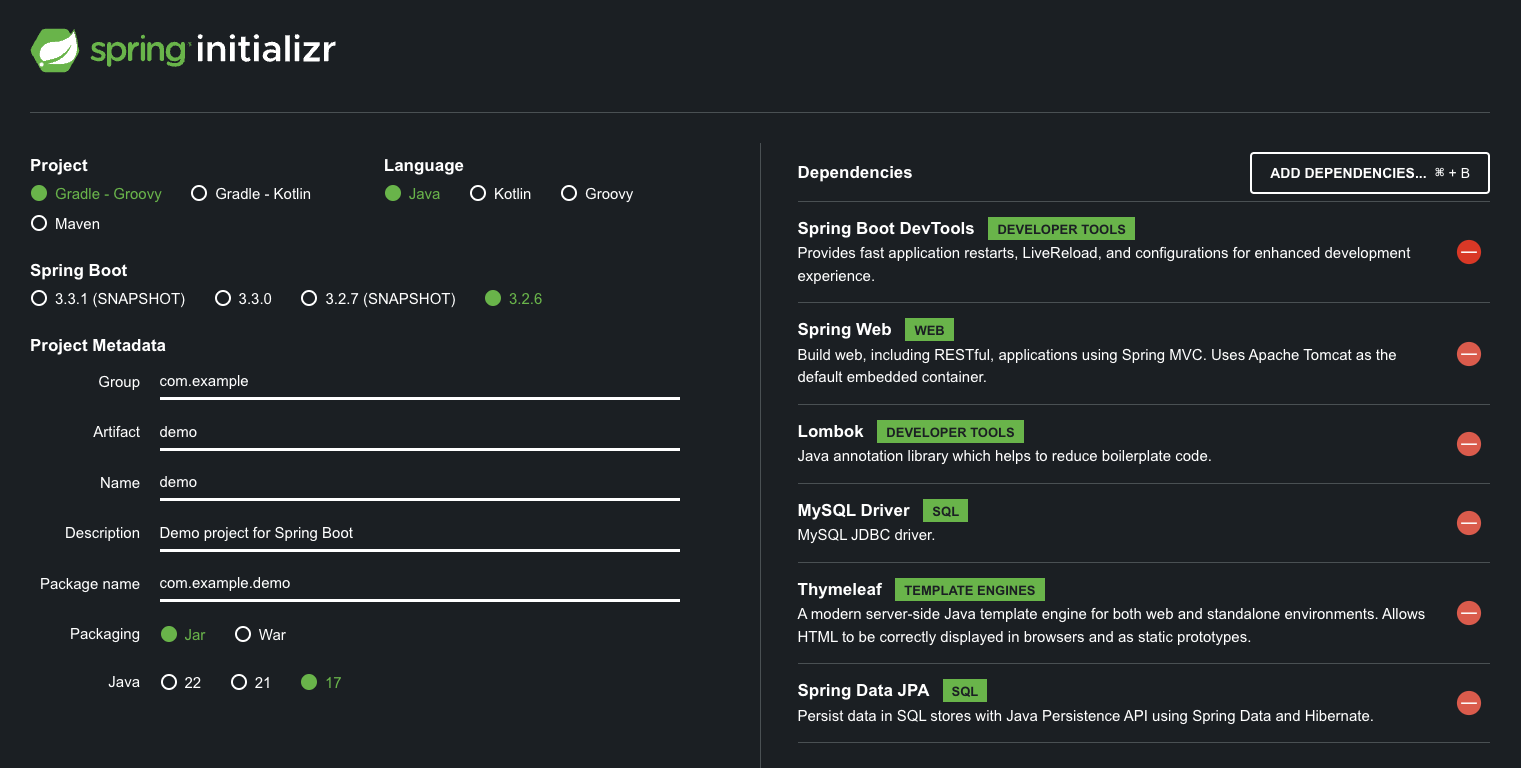Remove the Spring Boot DevTools dependency

tap(1468, 252)
